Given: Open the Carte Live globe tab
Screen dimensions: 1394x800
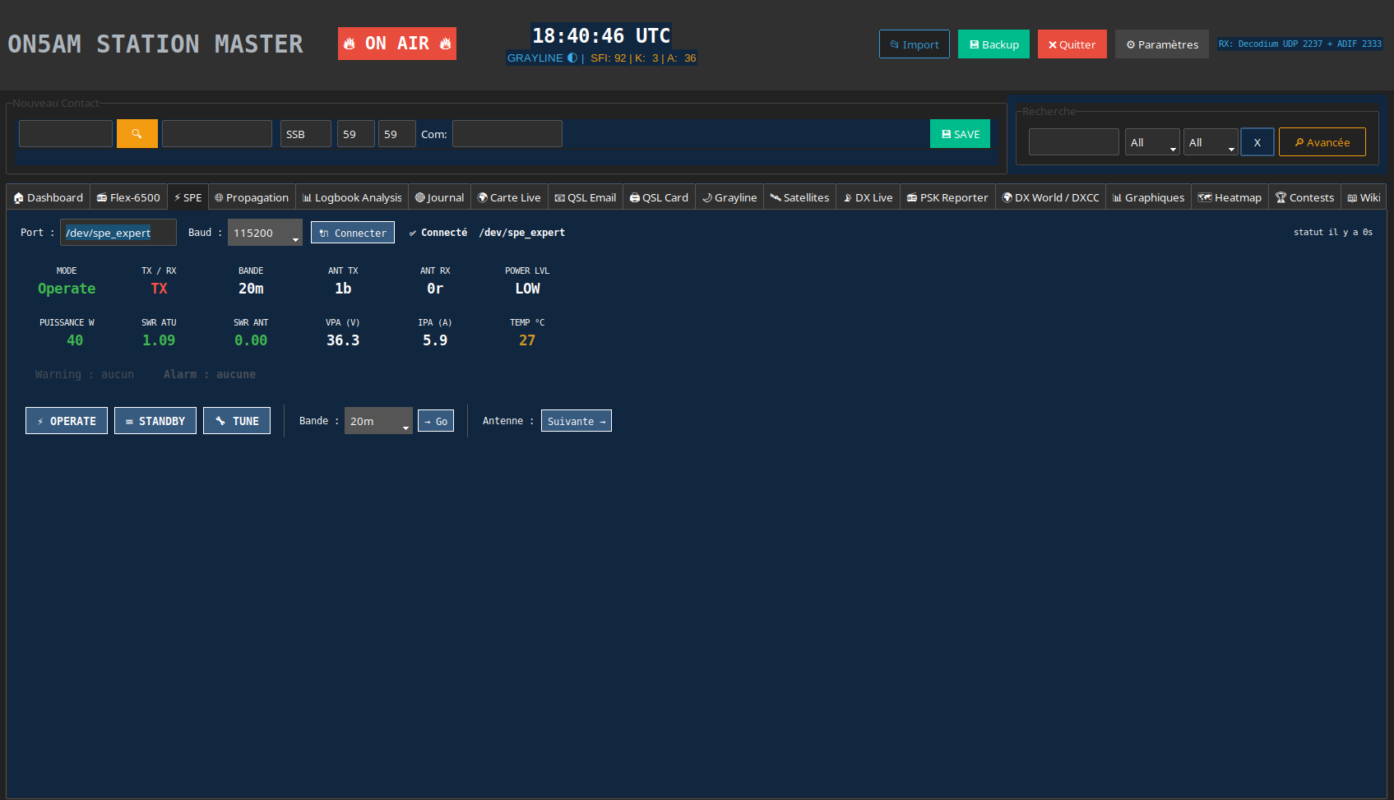Looking at the screenshot, I should 508,198.
